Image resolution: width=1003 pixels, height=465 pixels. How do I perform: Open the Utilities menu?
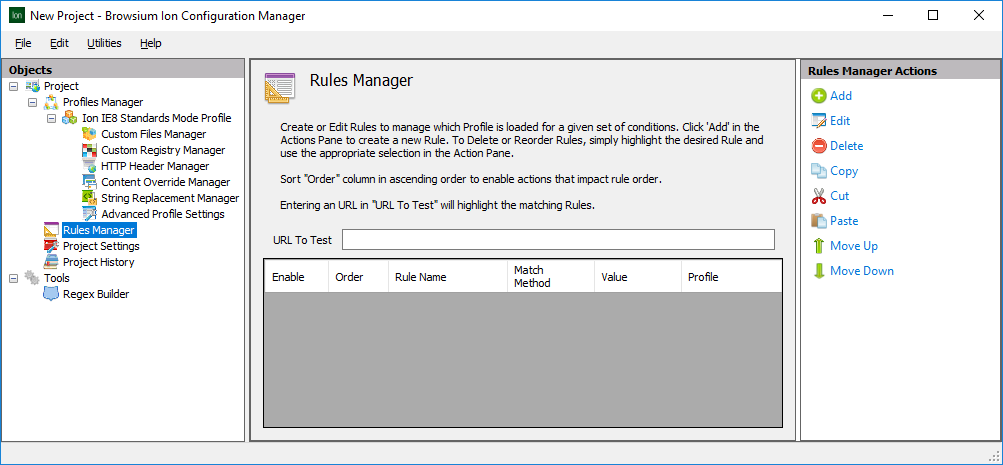click(104, 43)
